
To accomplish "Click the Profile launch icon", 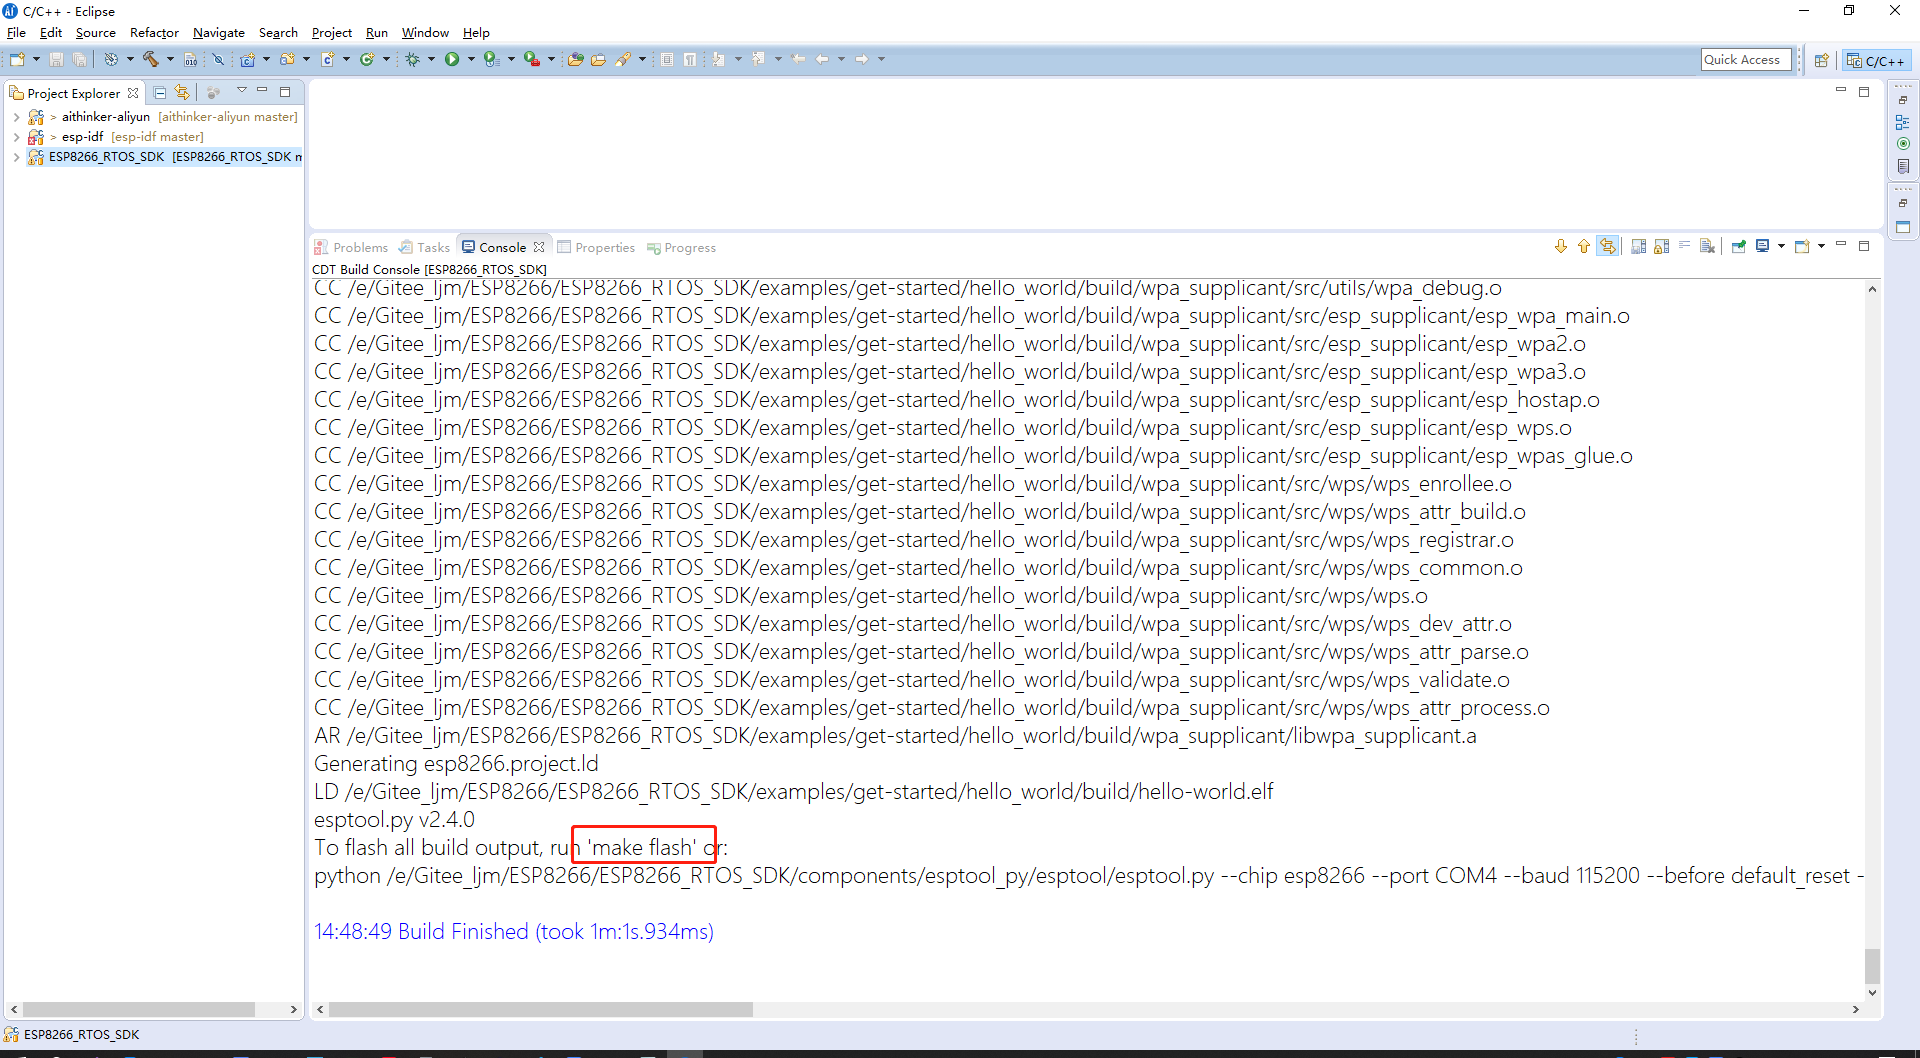I will (x=491, y=60).
